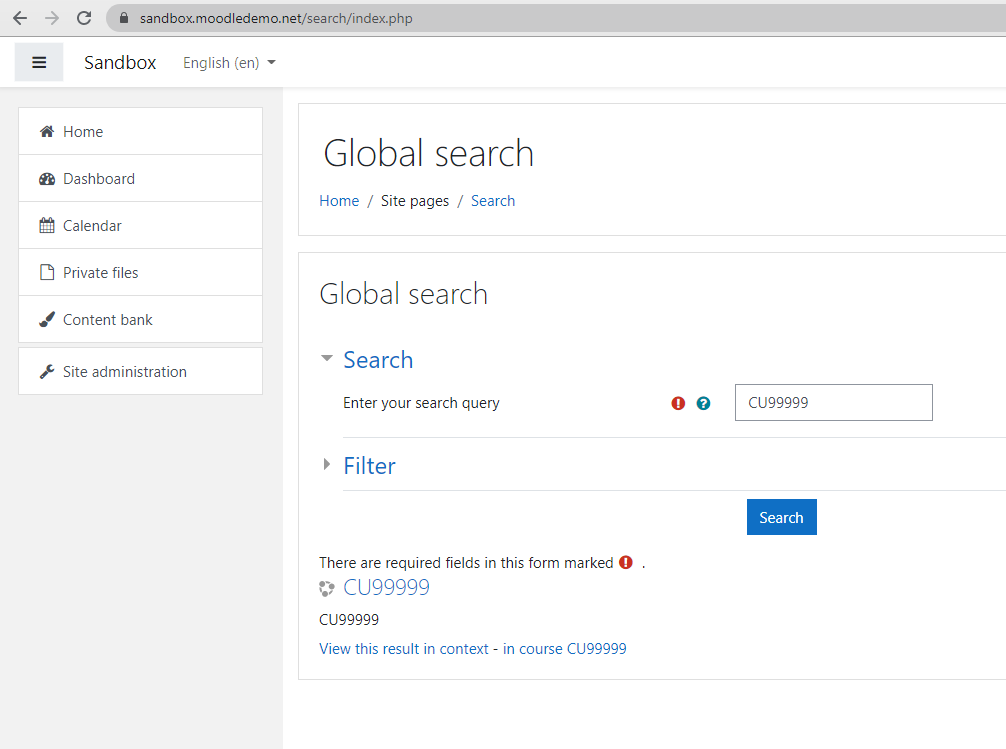Image resolution: width=1006 pixels, height=749 pixels.
Task: Go back using the browser back arrow
Action: (x=20, y=18)
